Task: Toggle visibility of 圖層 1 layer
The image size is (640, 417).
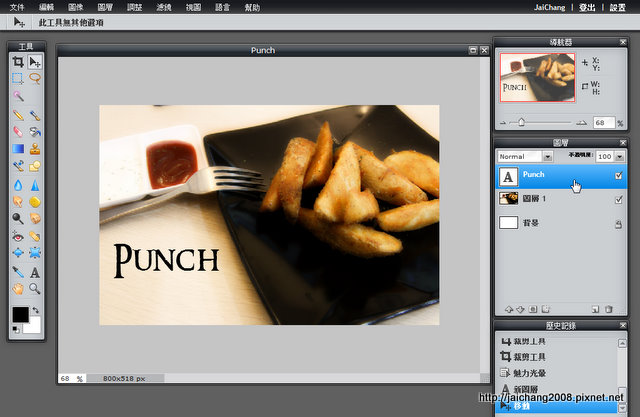Action: (619, 200)
